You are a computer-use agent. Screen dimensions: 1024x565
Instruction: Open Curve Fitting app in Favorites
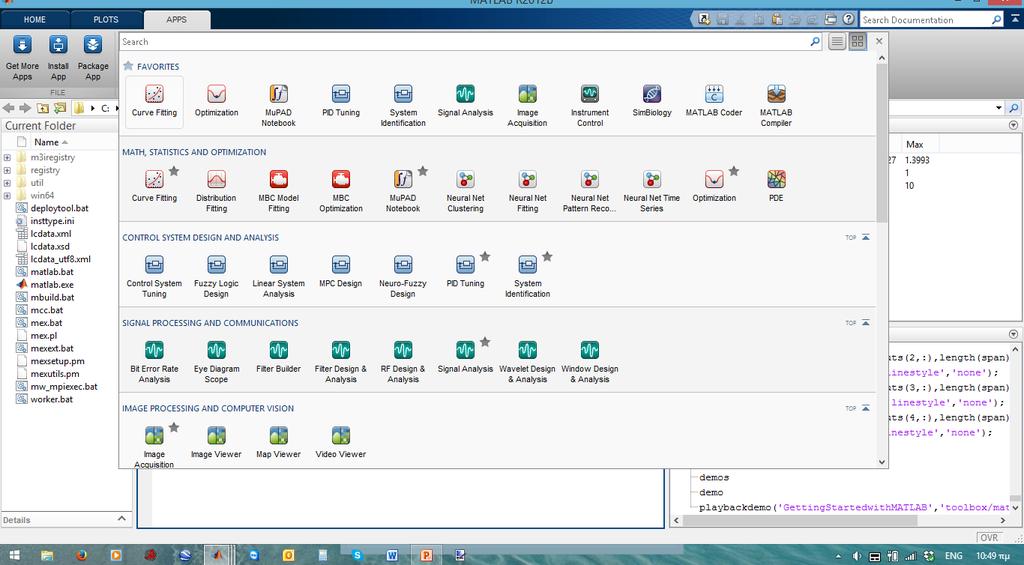tap(154, 102)
